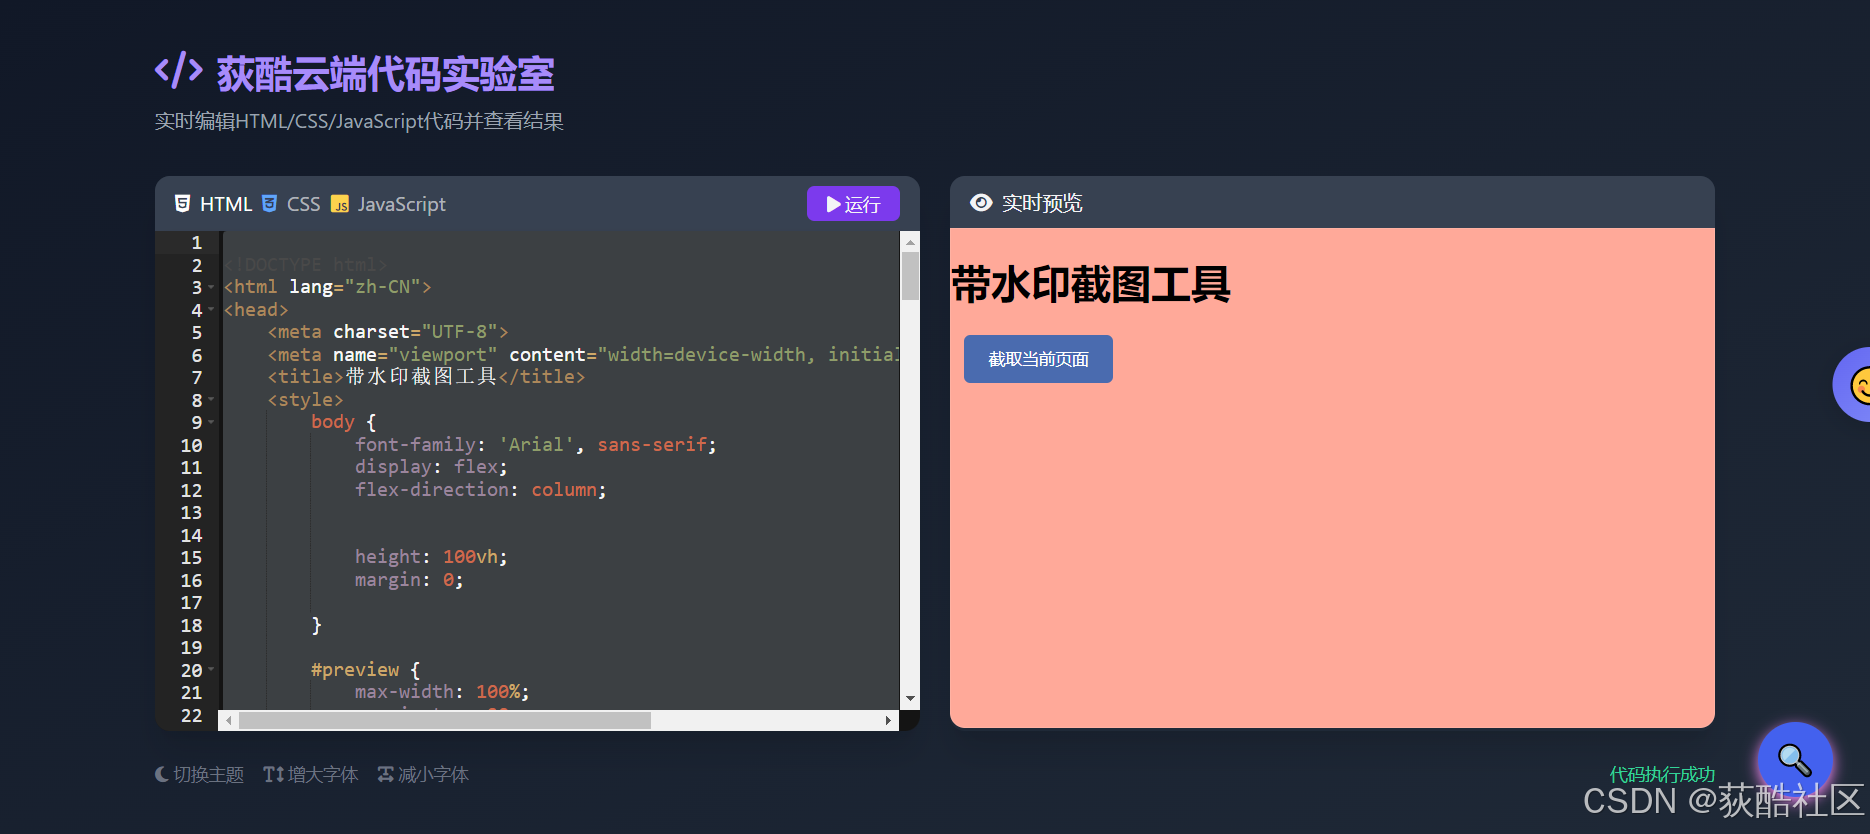Viewport: 1870px width, 834px height.
Task: Click the editor vertical scrollbar thumb
Action: click(910, 276)
